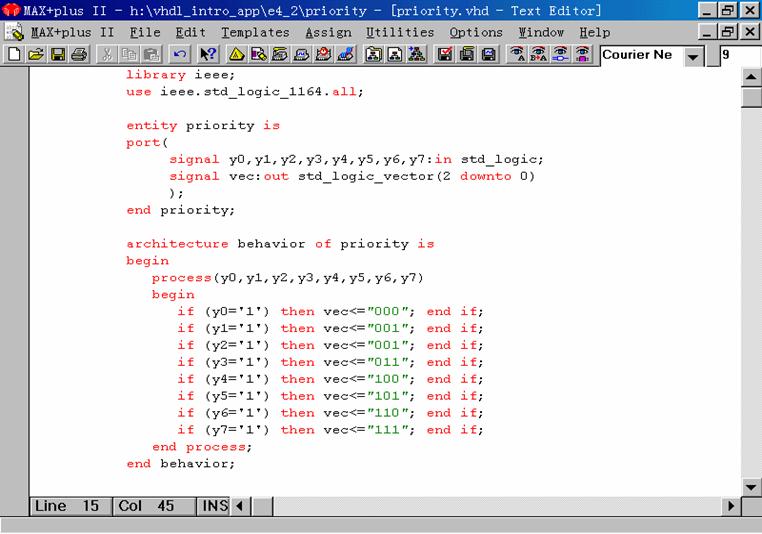The height and width of the screenshot is (534, 762).
Task: Open the MAX+plus II menu
Action: tap(72, 33)
